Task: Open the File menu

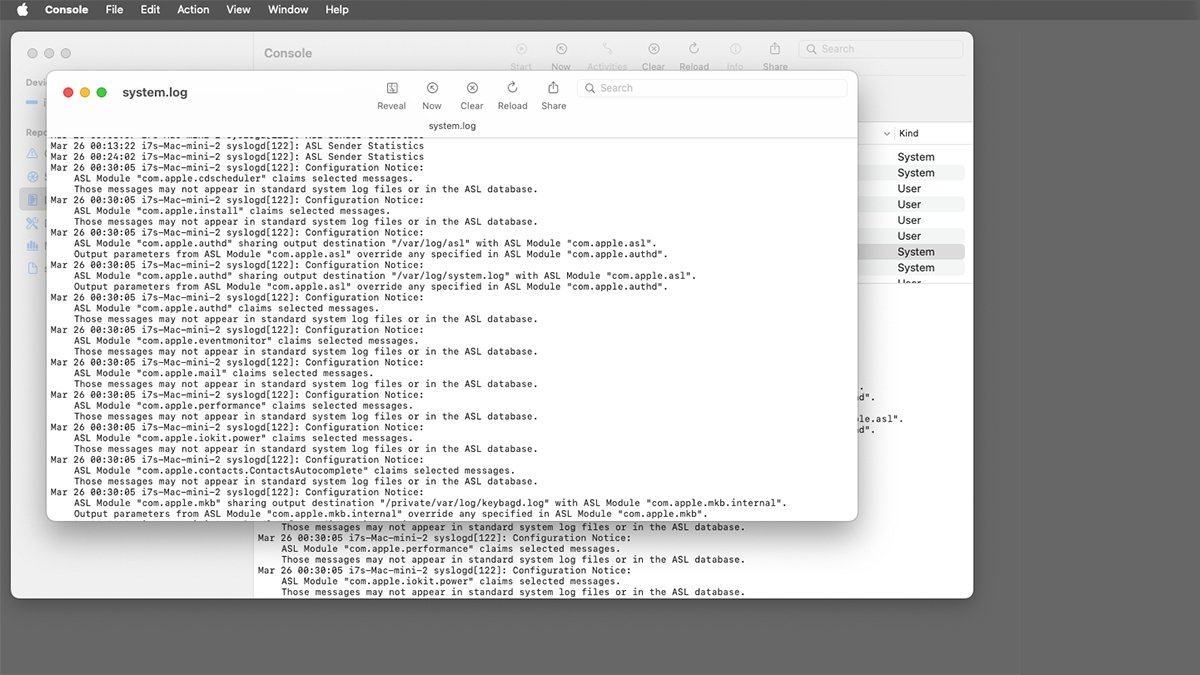Action: click(x=114, y=10)
